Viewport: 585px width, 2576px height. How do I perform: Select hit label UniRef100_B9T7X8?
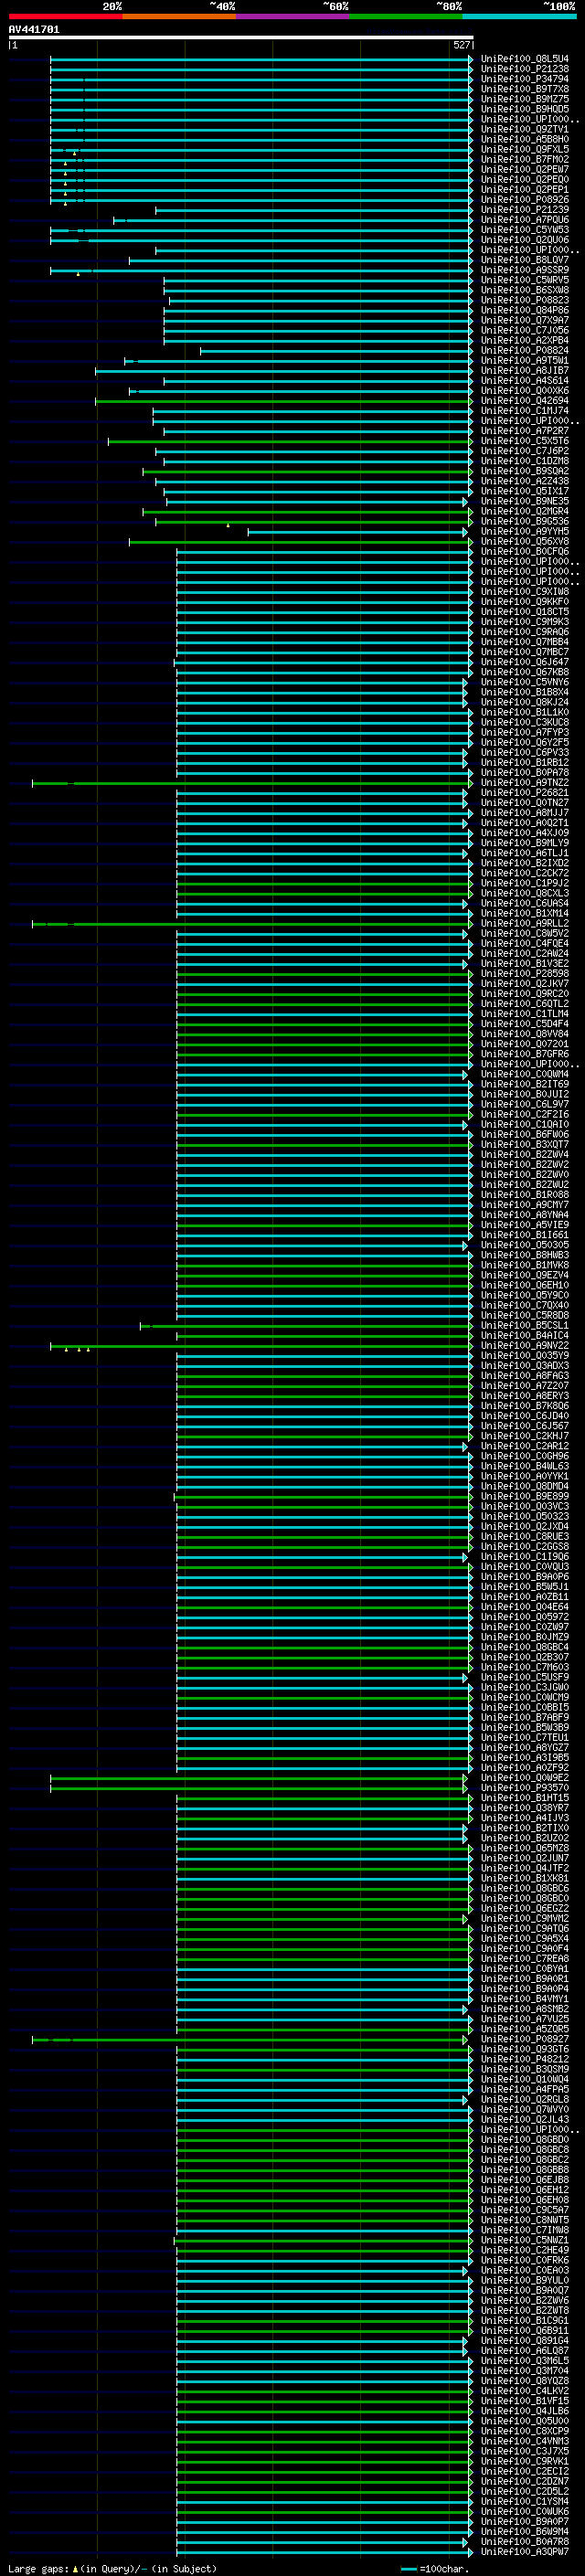click(x=525, y=89)
